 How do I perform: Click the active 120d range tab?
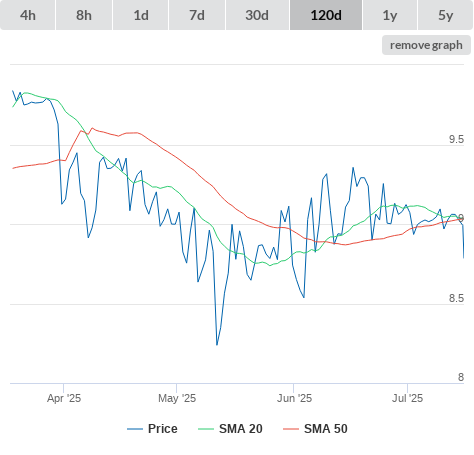pos(326,15)
